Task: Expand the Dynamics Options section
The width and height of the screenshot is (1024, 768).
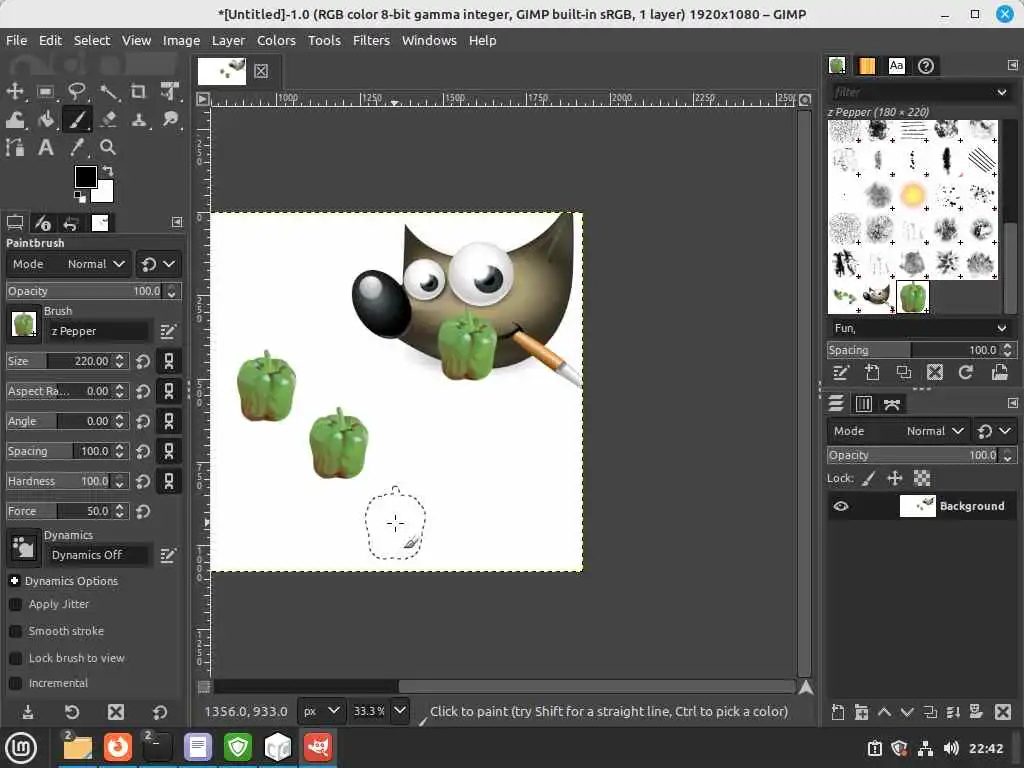Action: [x=14, y=581]
